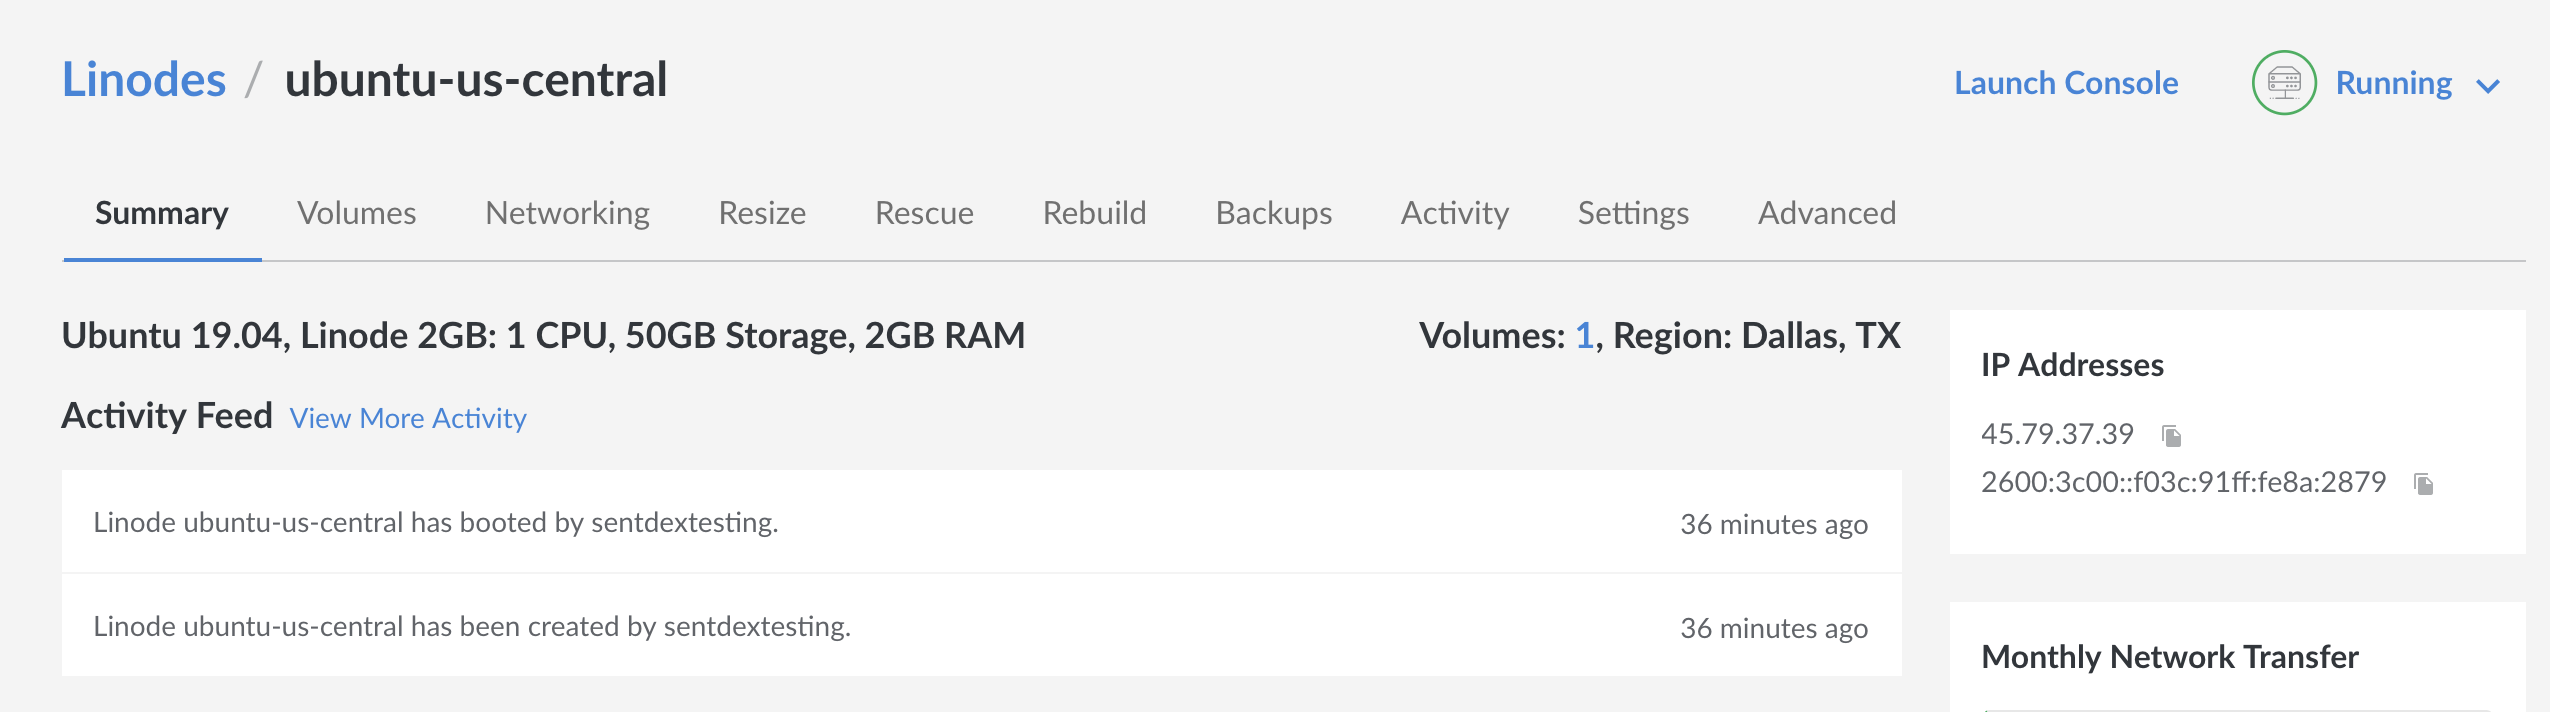Image resolution: width=2550 pixels, height=712 pixels.
Task: Click the booted activity feed entry
Action: [436, 522]
